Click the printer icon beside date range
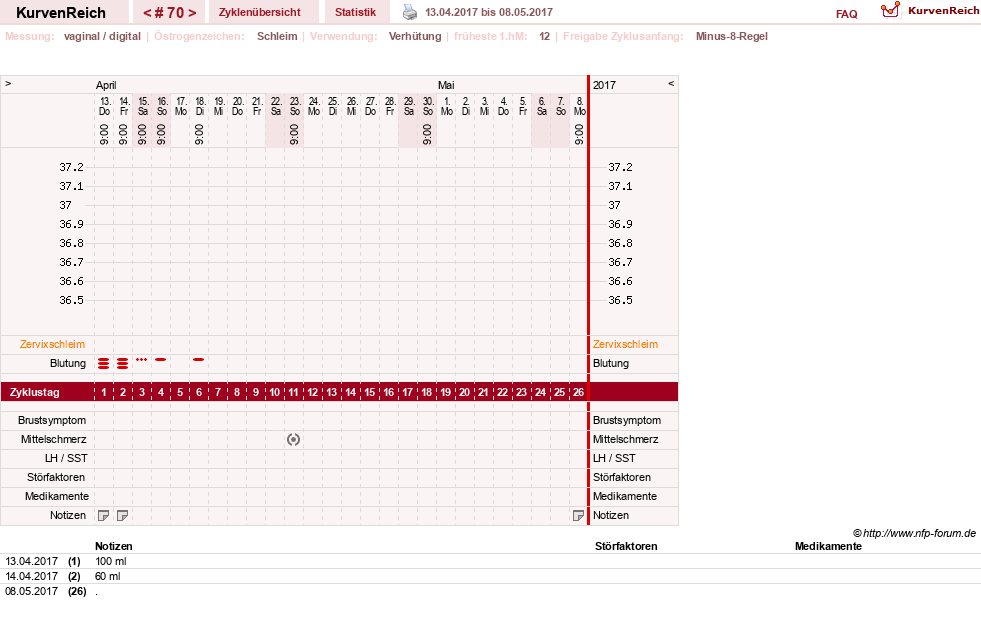This screenshot has height=625, width=981. click(x=410, y=12)
